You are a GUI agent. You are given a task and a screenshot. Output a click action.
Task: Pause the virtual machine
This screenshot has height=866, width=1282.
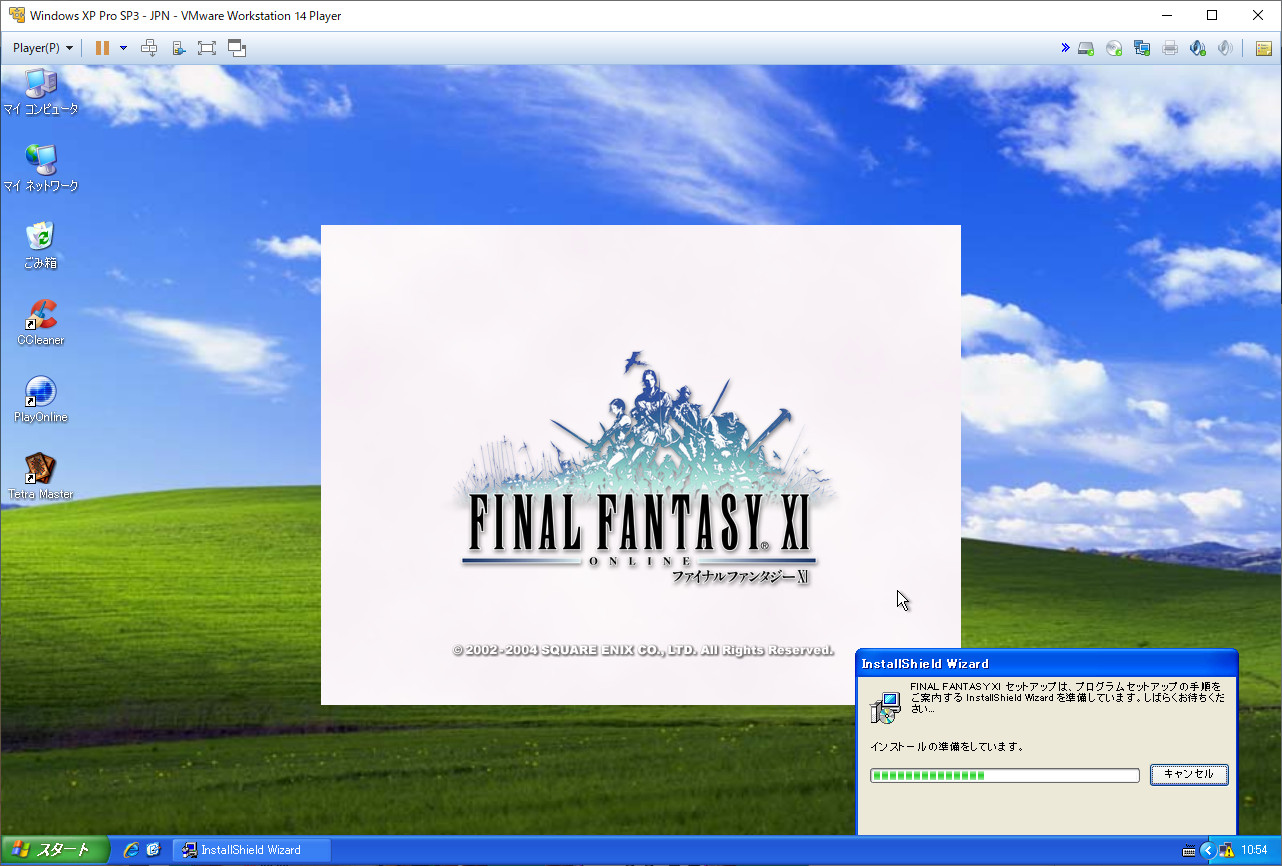(102, 48)
